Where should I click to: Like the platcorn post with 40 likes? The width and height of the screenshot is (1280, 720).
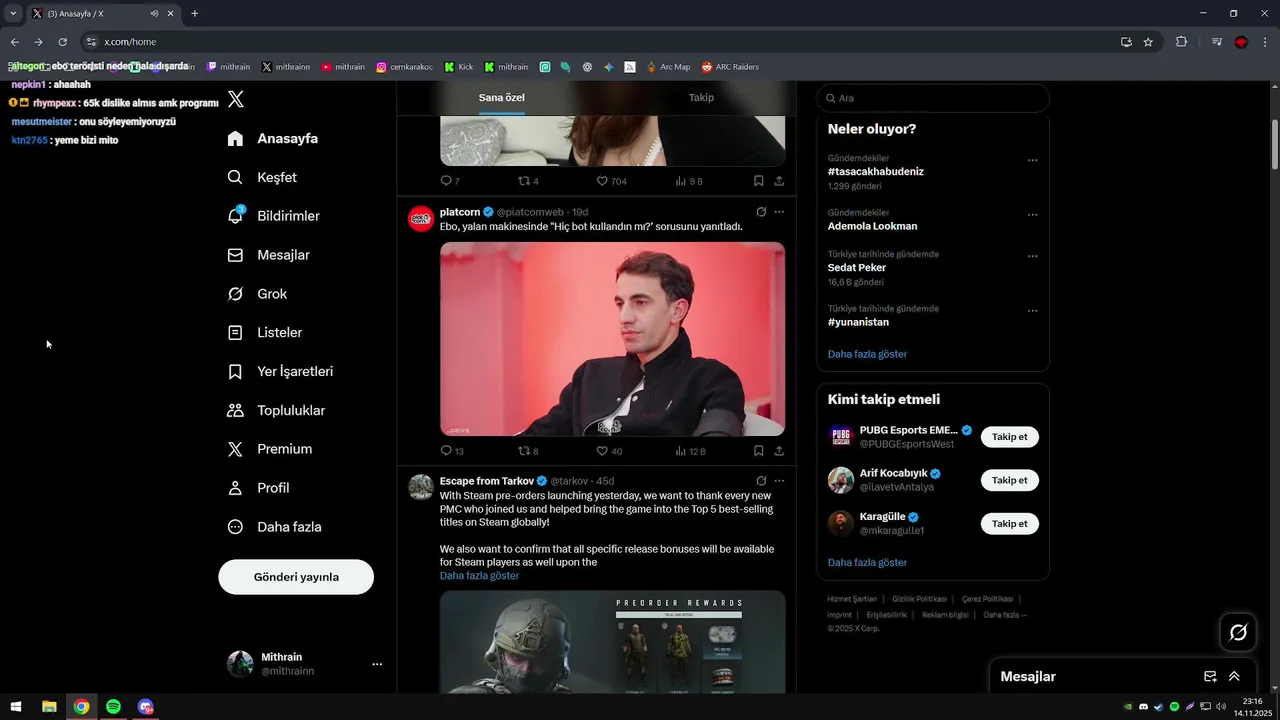tap(609, 451)
